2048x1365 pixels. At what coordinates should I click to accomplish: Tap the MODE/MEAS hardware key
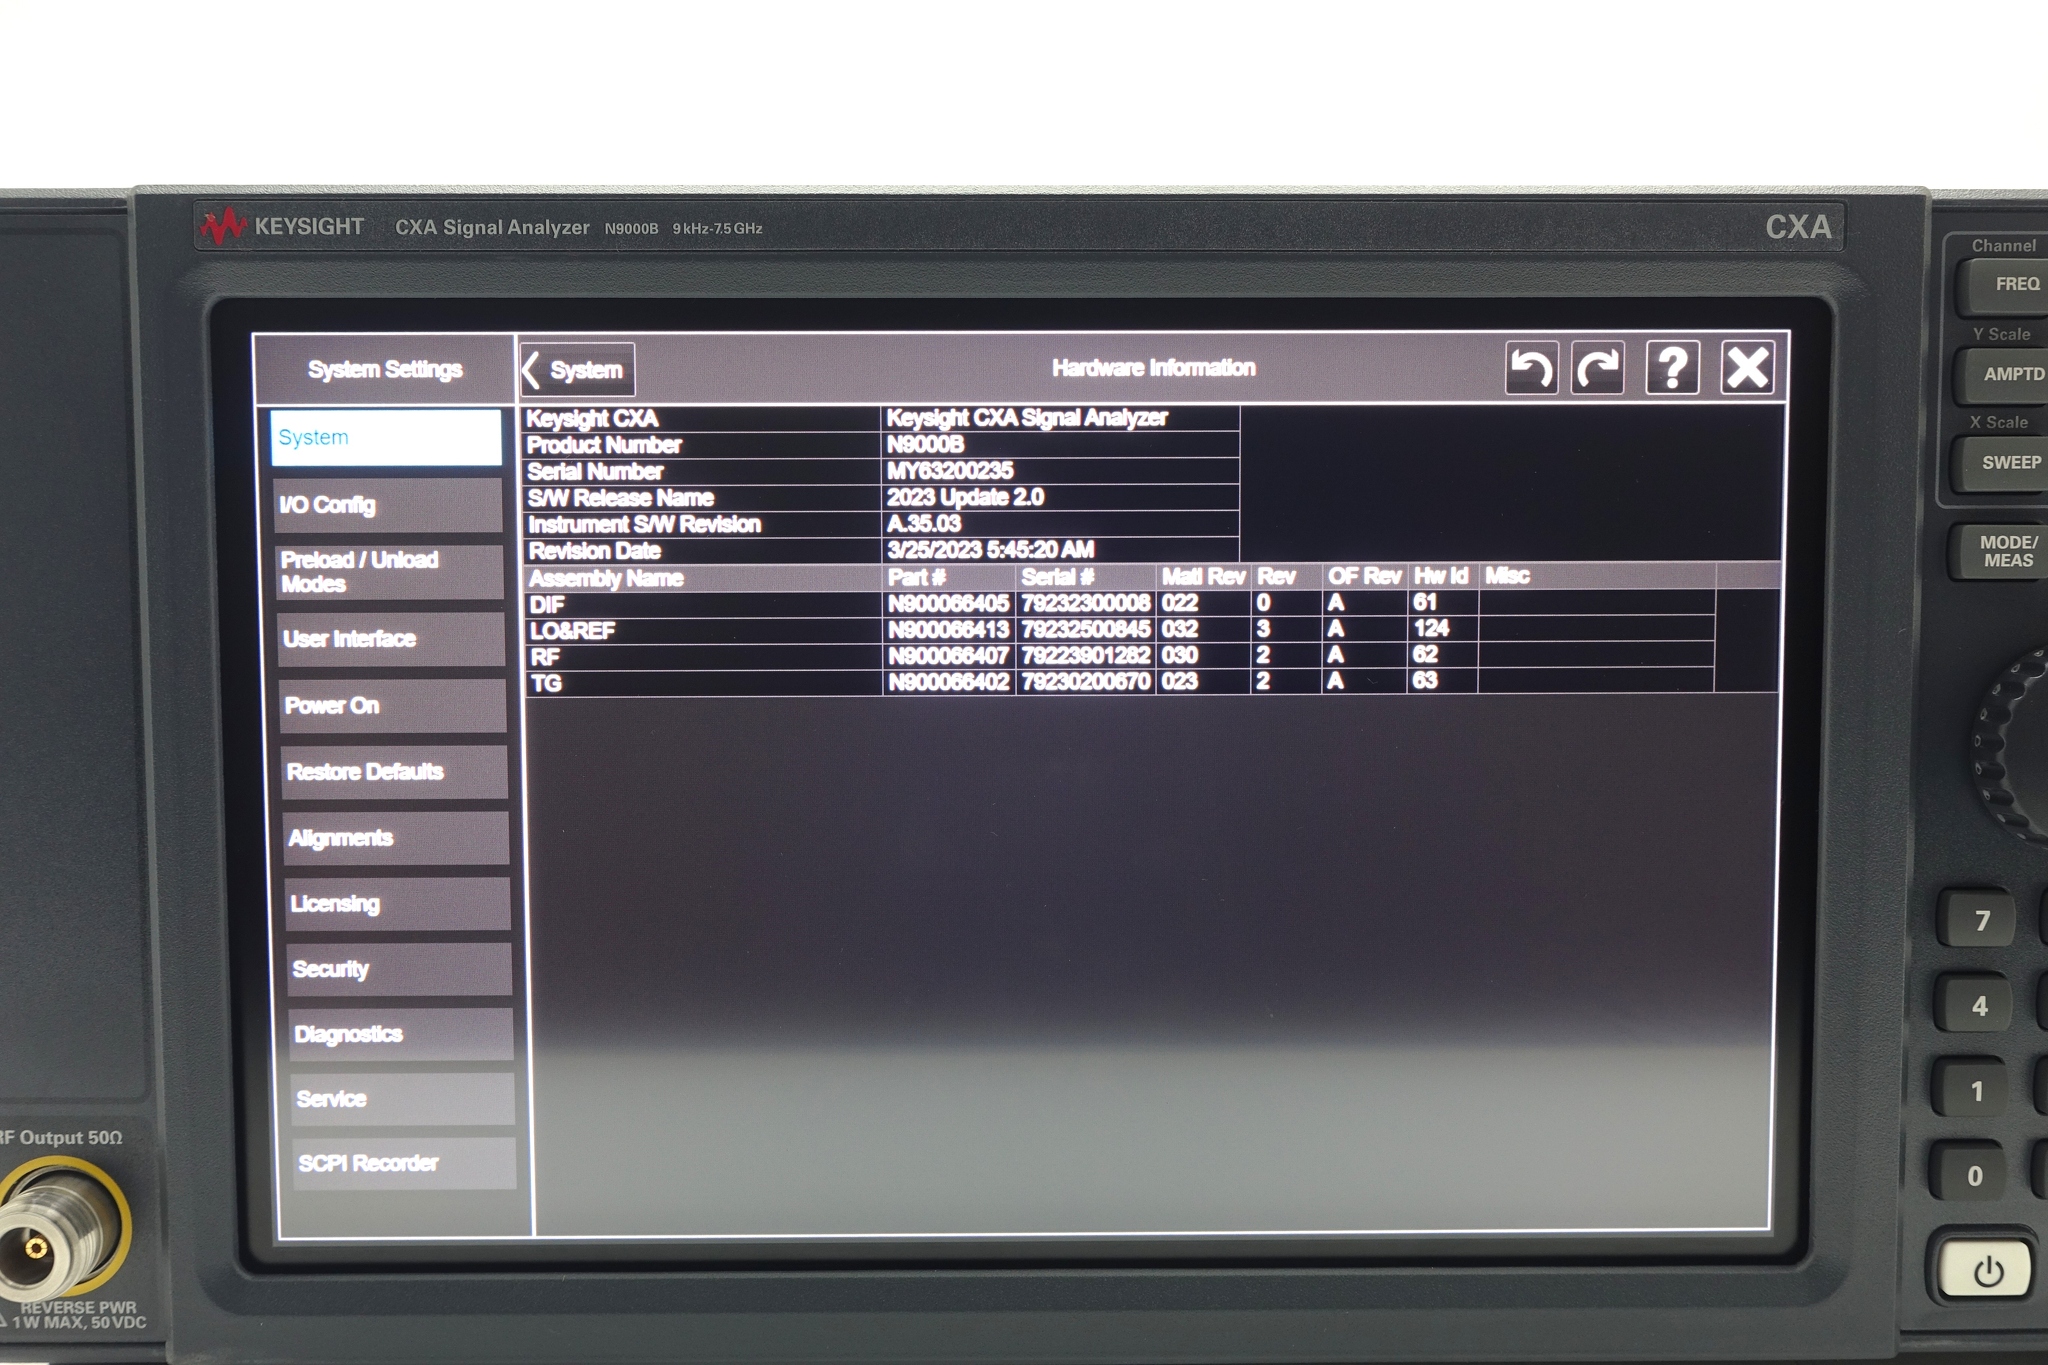tap(2000, 552)
